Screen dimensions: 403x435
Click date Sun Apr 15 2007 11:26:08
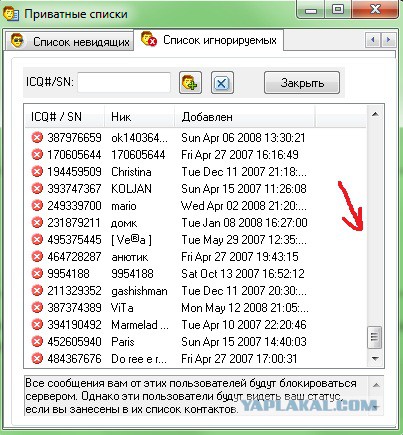coord(244,189)
